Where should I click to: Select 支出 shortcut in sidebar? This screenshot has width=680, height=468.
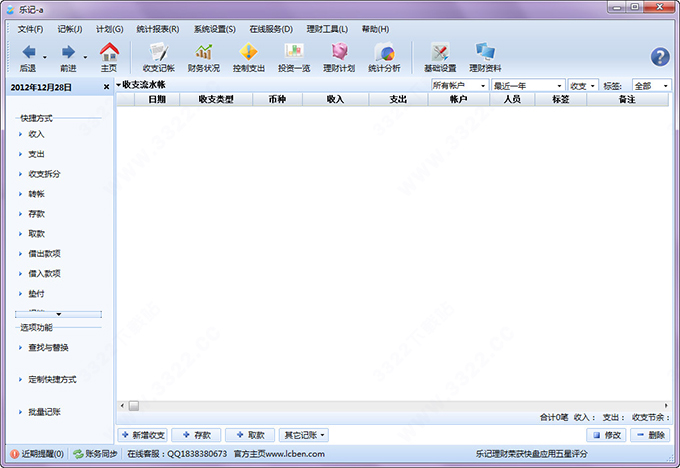point(36,154)
